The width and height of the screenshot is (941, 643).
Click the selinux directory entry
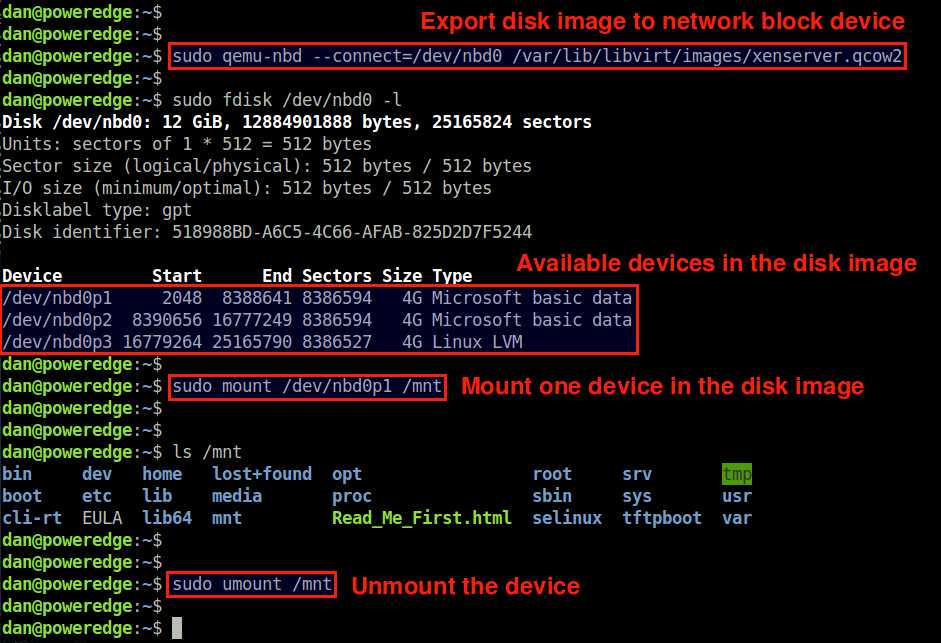[567, 518]
